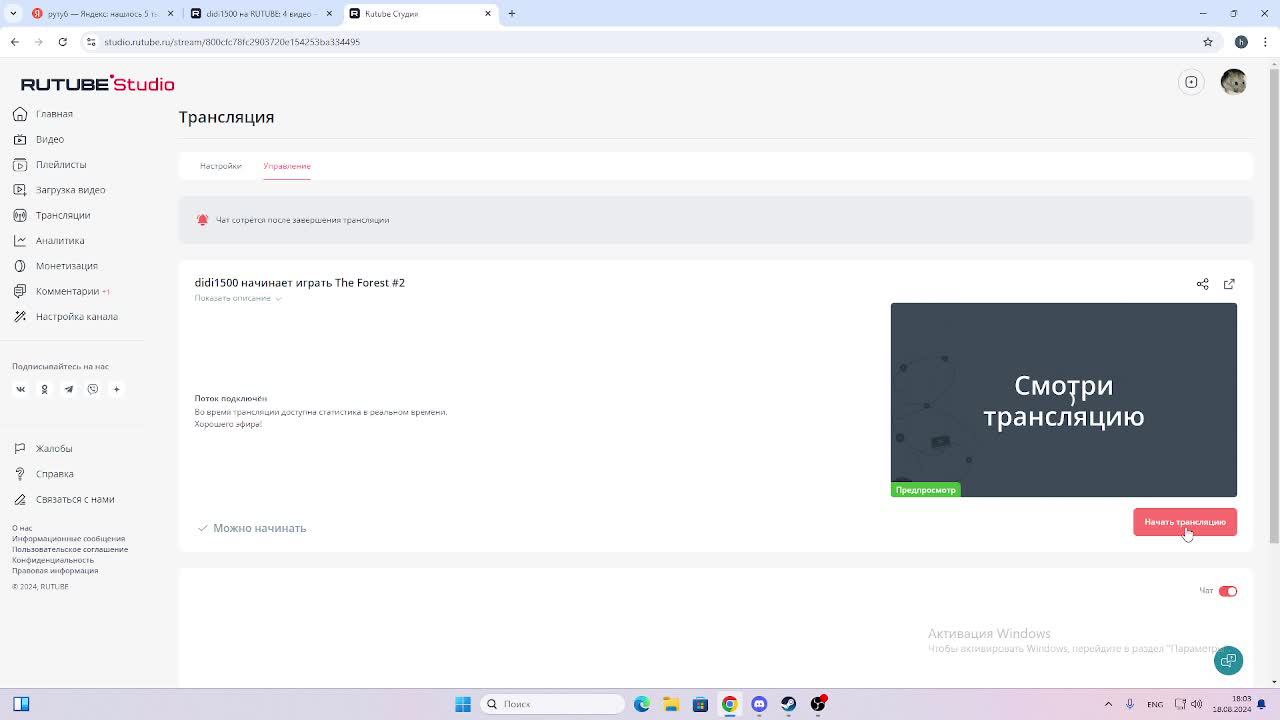This screenshot has width=1280, height=720.
Task: Open Монетизация in the sidebar
Action: pos(66,266)
